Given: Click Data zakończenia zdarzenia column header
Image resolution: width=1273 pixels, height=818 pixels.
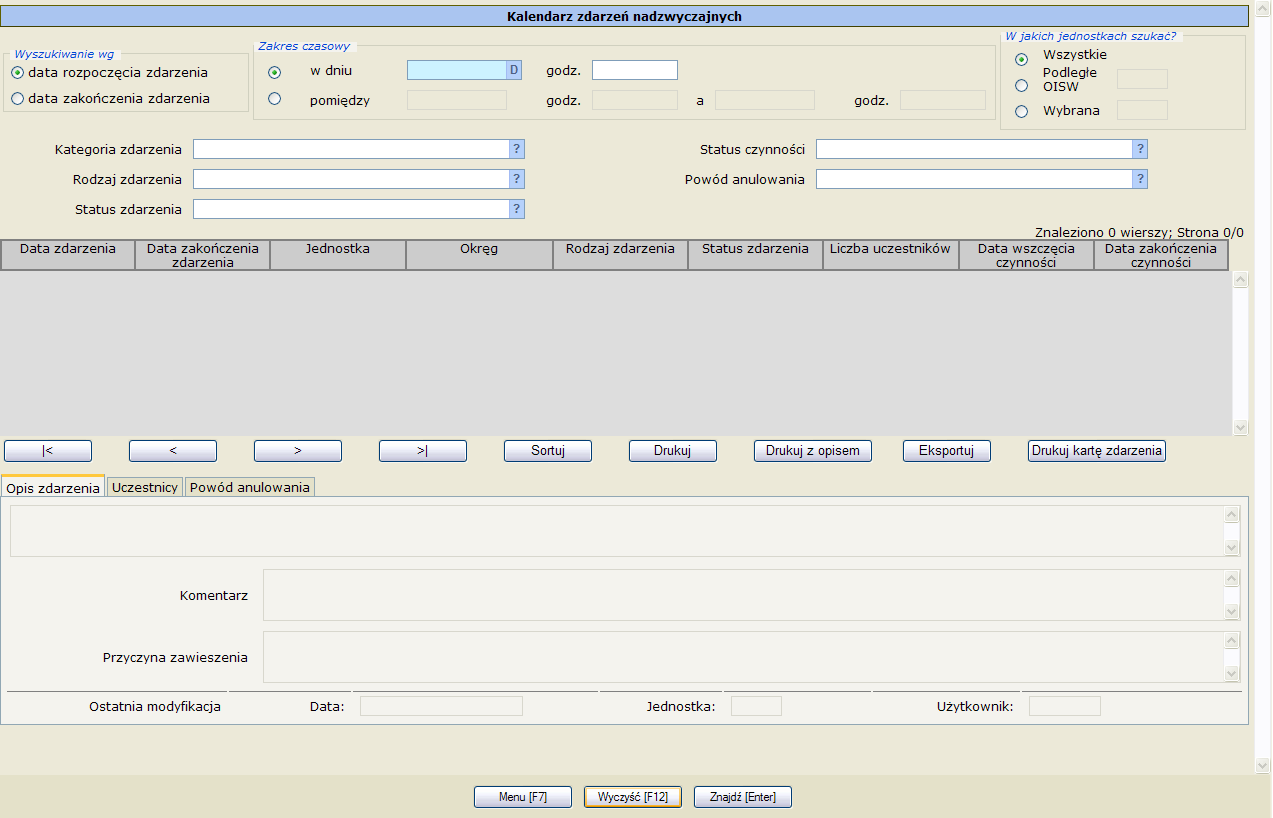Looking at the screenshot, I should (203, 255).
